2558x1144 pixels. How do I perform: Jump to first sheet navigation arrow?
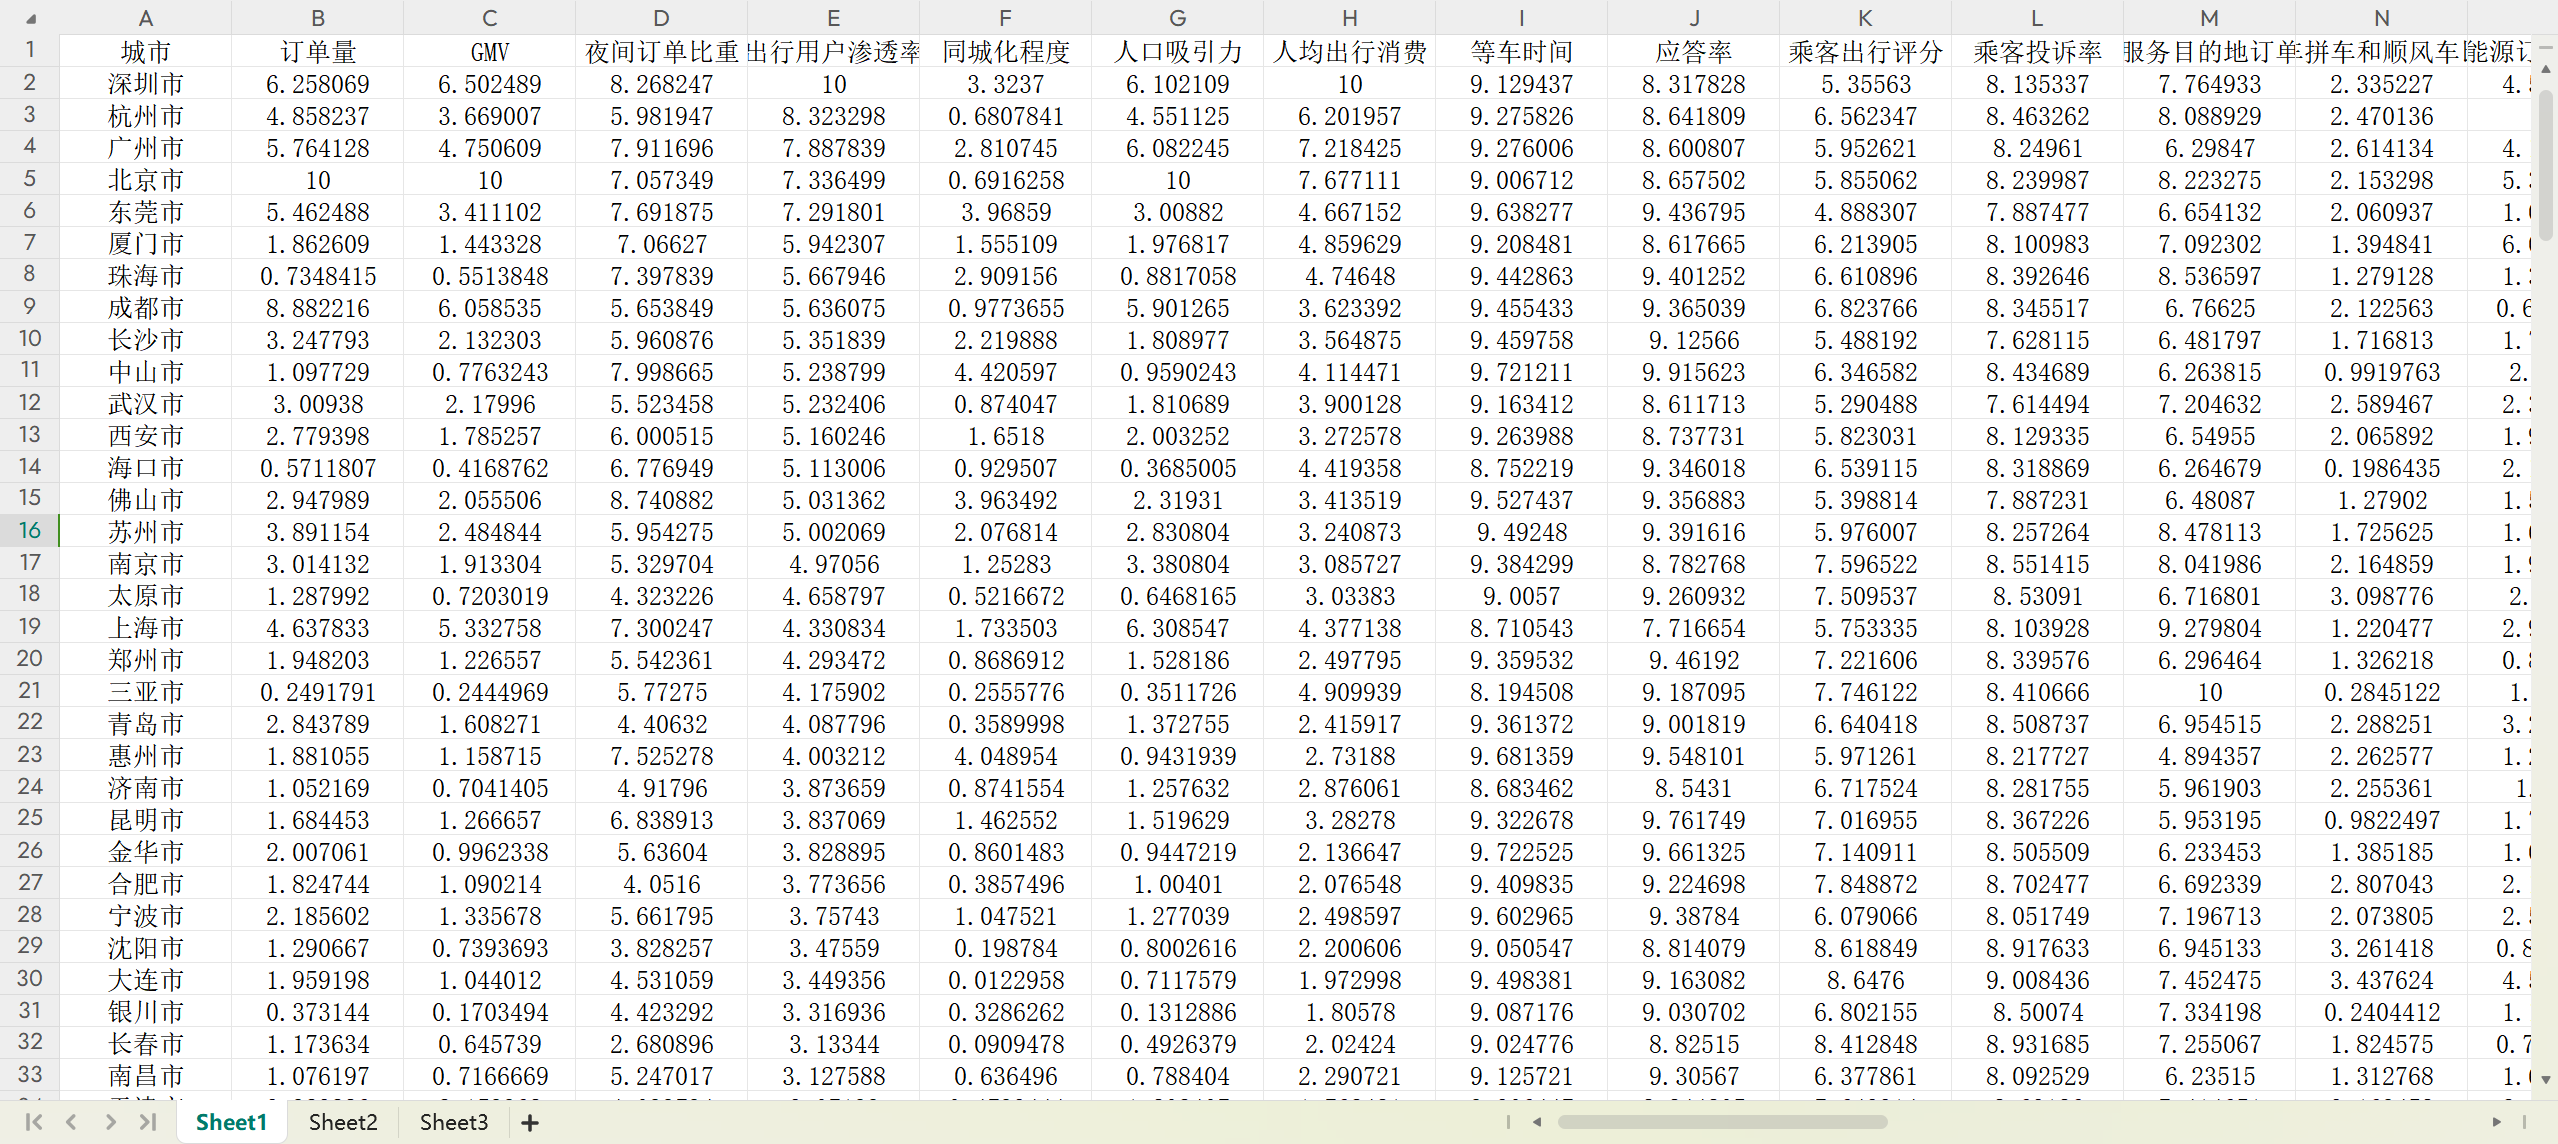(33, 1122)
